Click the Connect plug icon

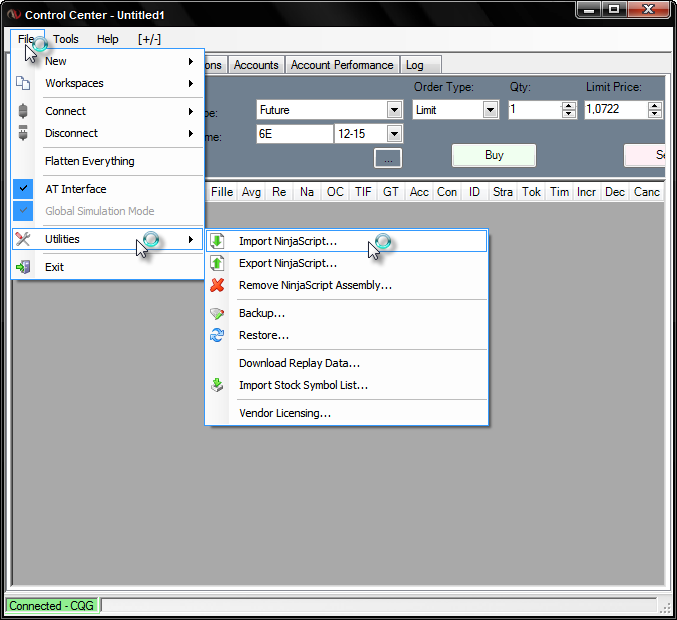[x=23, y=111]
